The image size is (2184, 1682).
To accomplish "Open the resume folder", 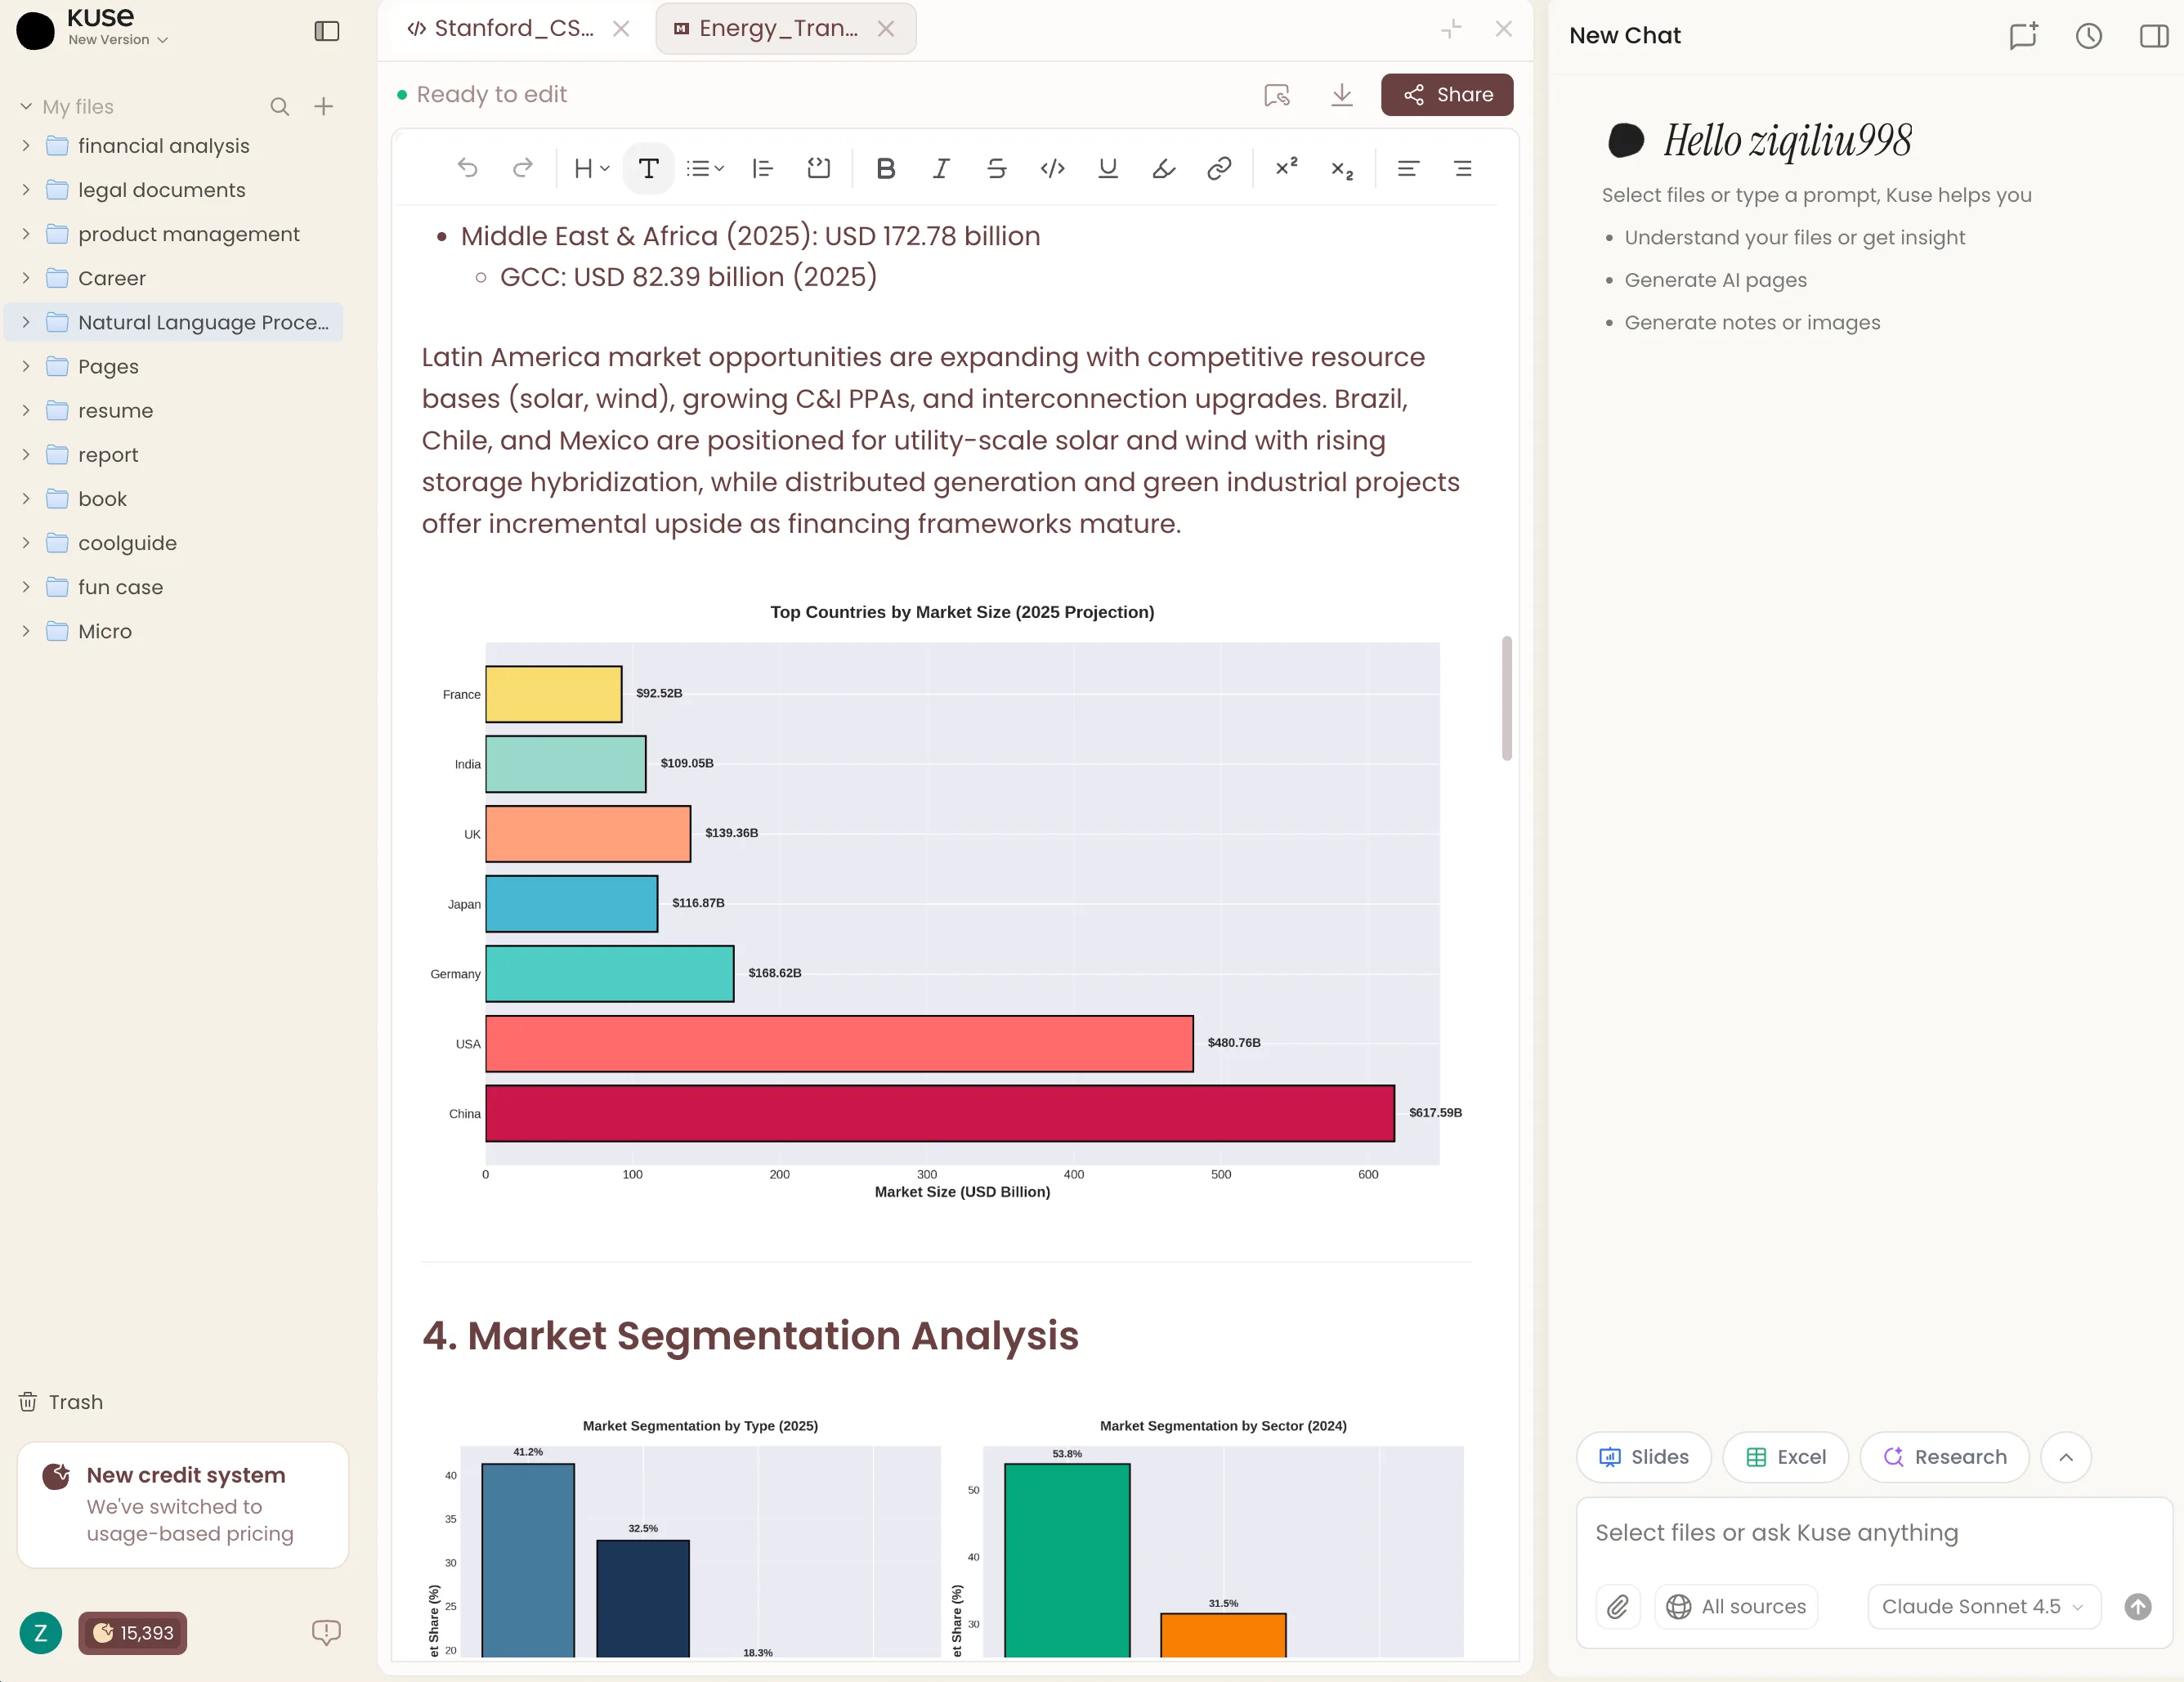I will (x=173, y=411).
